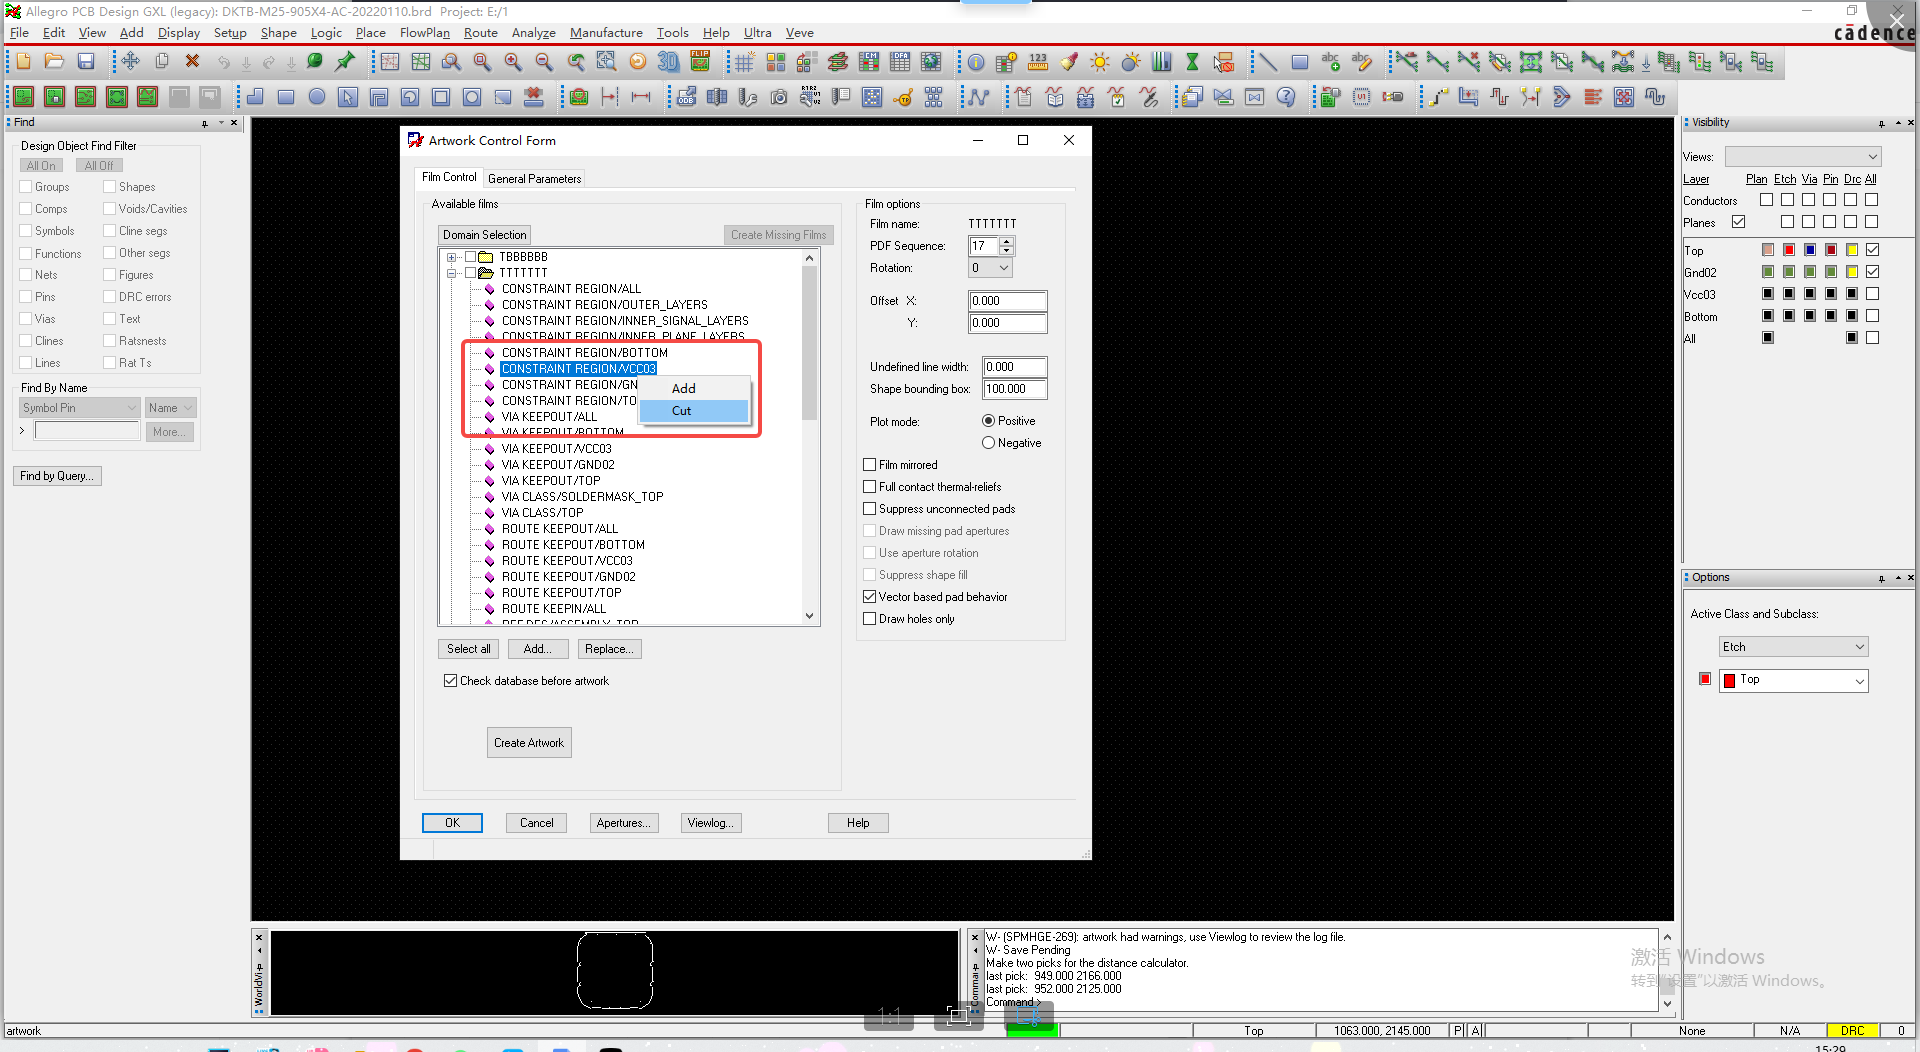Click the measure ruler 123 icon

click(x=1038, y=62)
